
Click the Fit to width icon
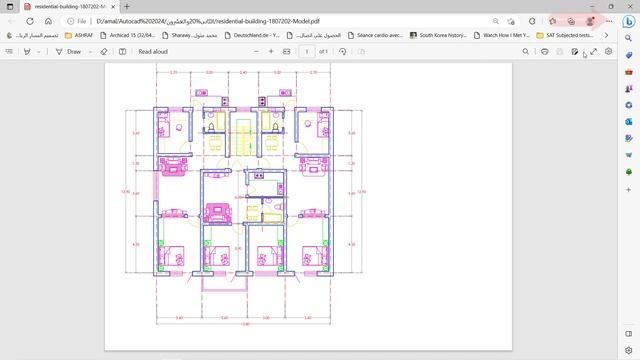pyautogui.click(x=287, y=51)
